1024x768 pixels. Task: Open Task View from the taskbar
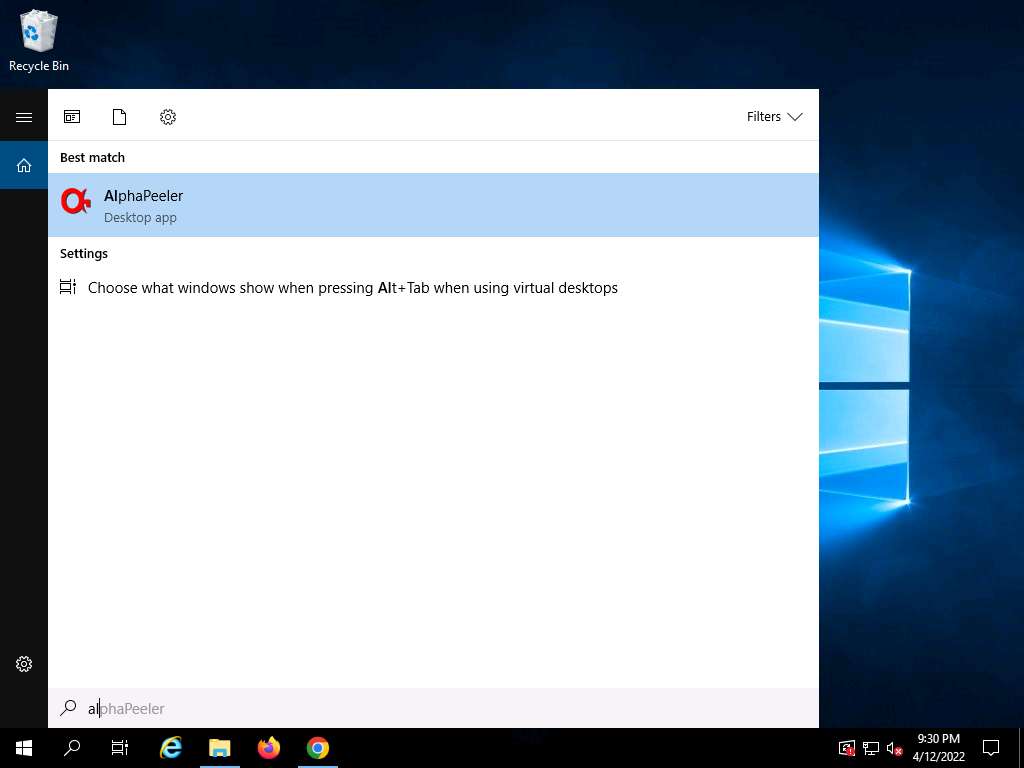pos(120,748)
